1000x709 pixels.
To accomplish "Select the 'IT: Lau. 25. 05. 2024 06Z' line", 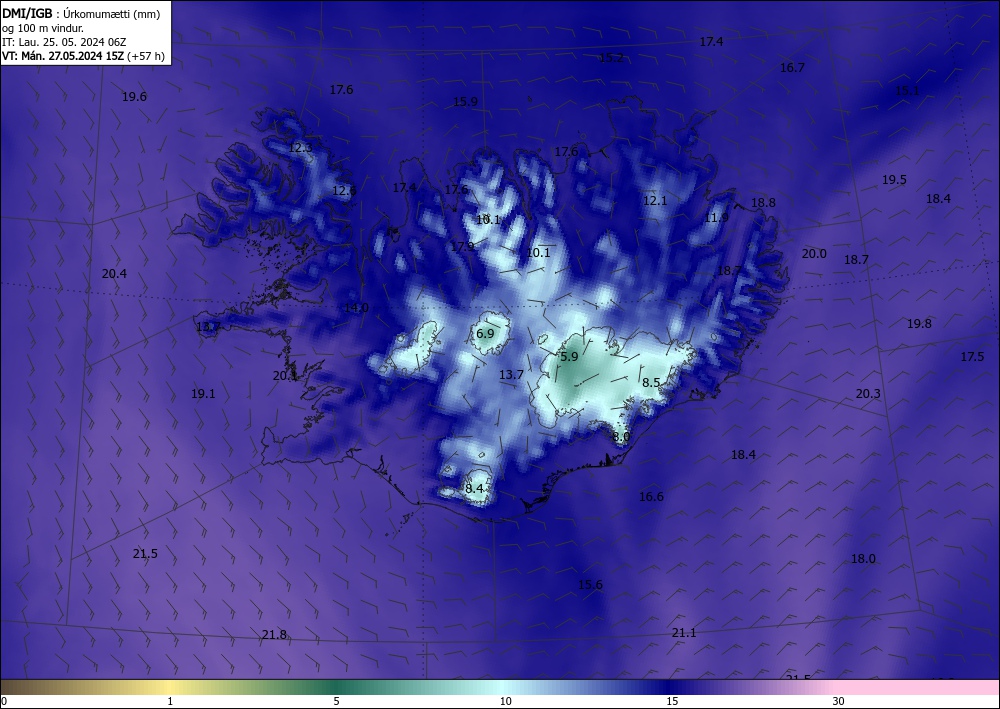I will (64, 42).
